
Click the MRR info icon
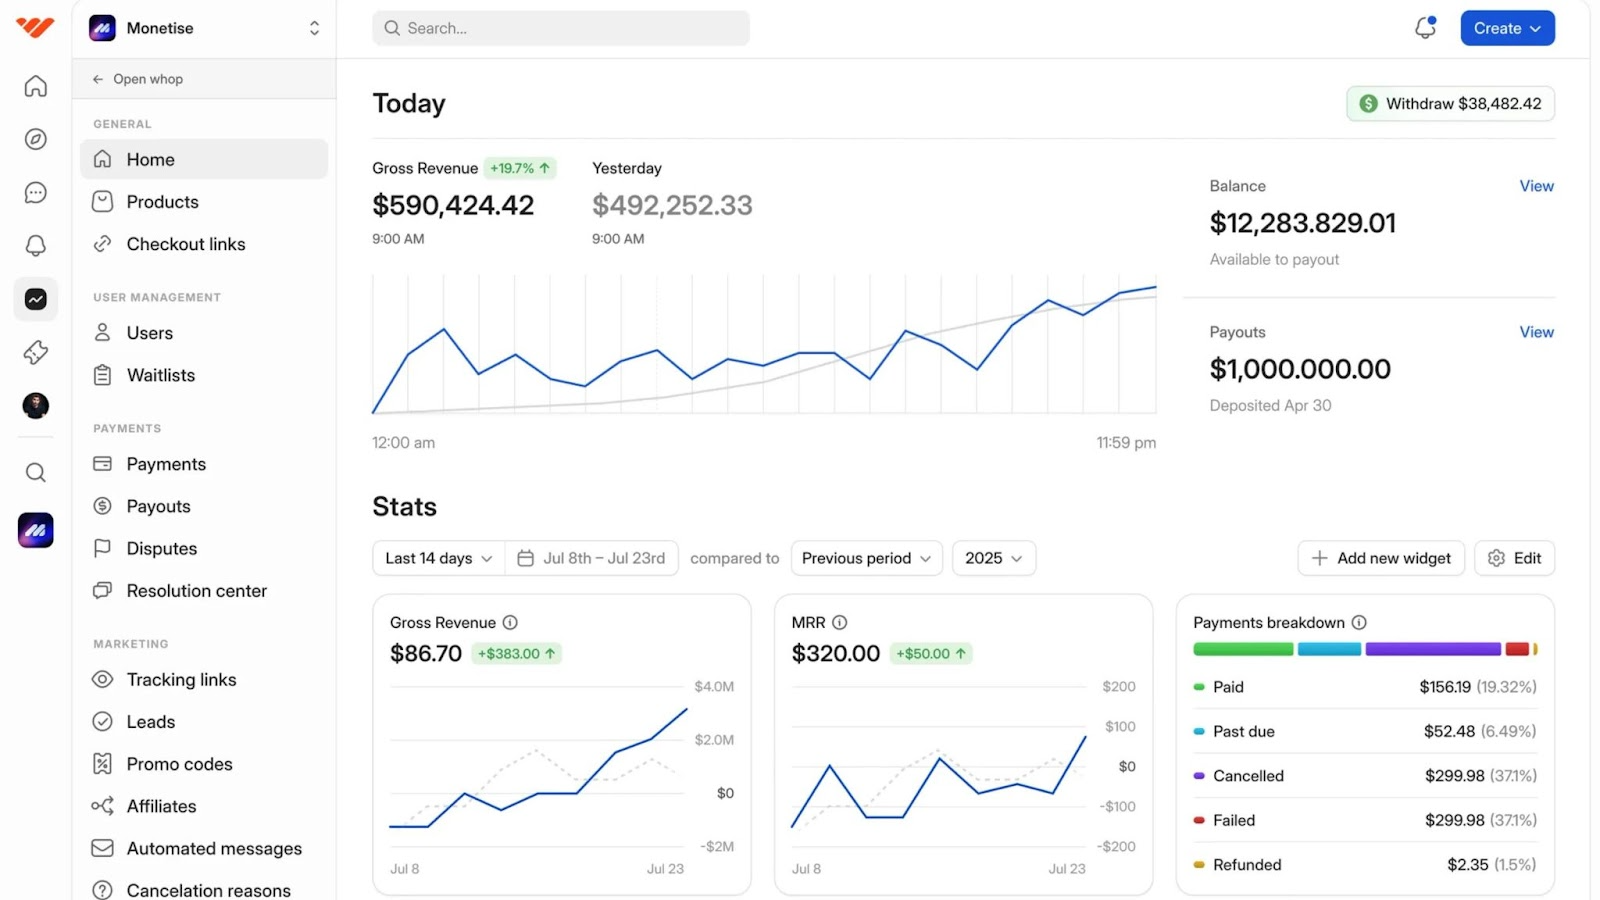click(840, 623)
